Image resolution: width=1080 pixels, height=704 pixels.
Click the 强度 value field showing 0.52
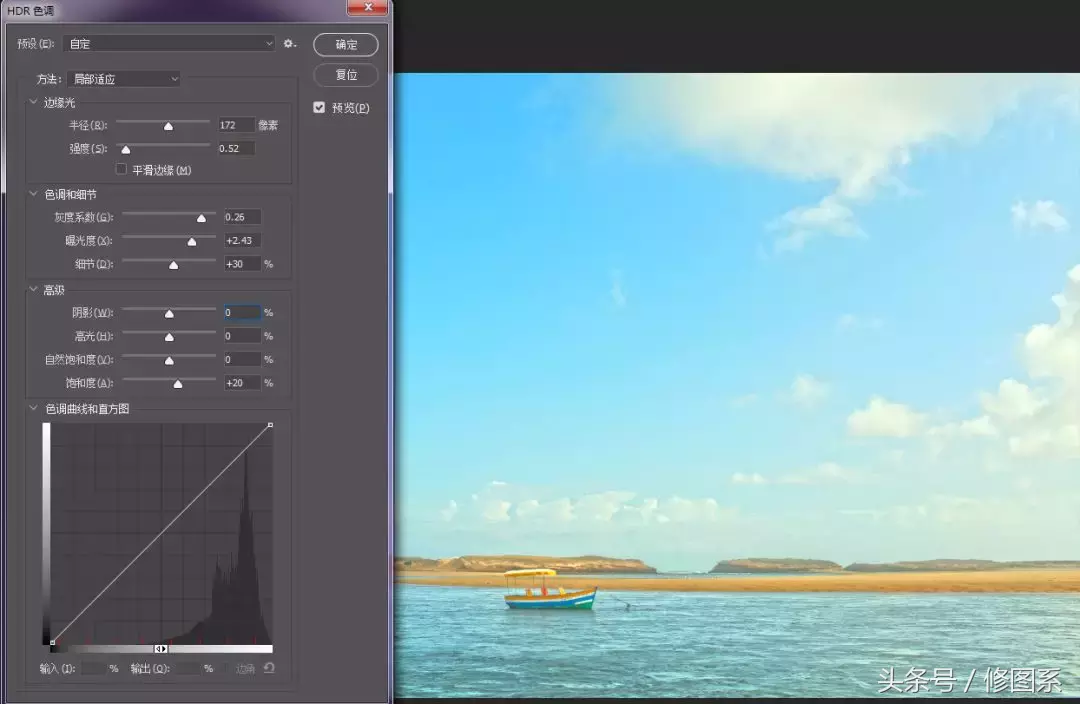(236, 148)
